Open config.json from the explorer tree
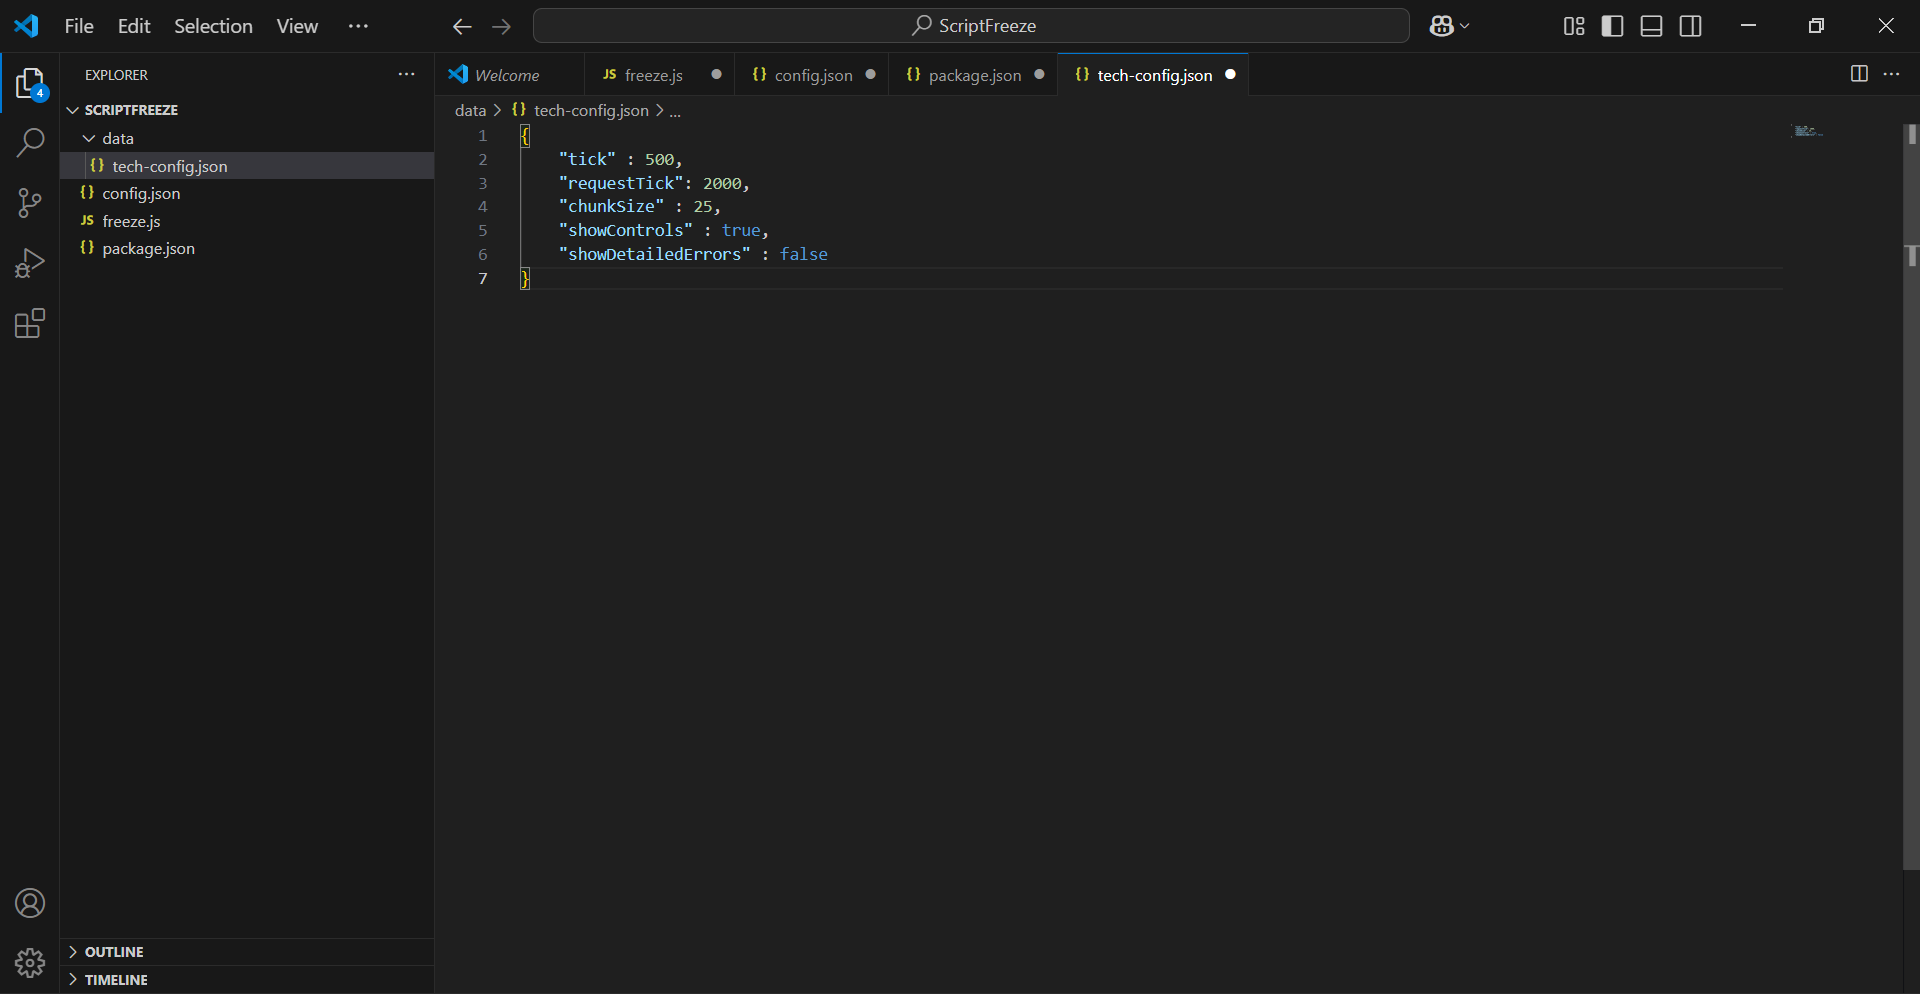Screen dimensions: 1920x994 pos(248,193)
